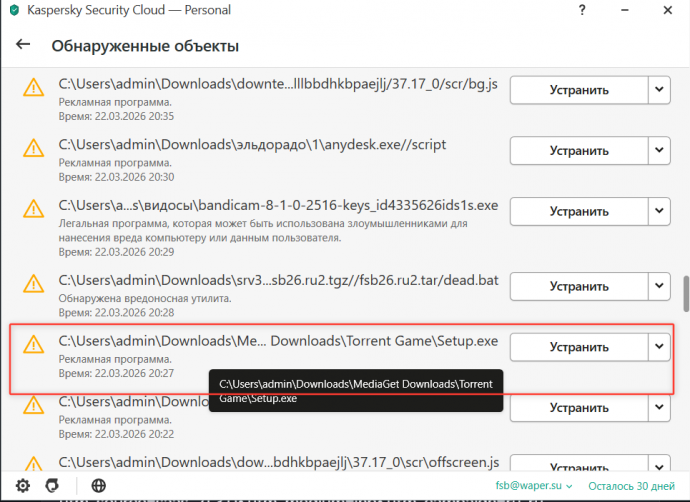The image size is (690, 502).
Task: Open action dropdown for bandicam entry
Action: point(658,211)
